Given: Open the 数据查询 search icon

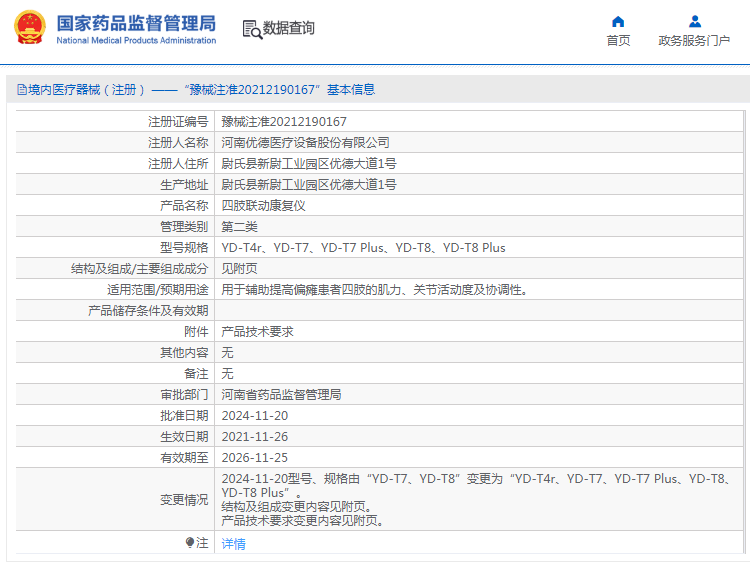Looking at the screenshot, I should pos(252,29).
